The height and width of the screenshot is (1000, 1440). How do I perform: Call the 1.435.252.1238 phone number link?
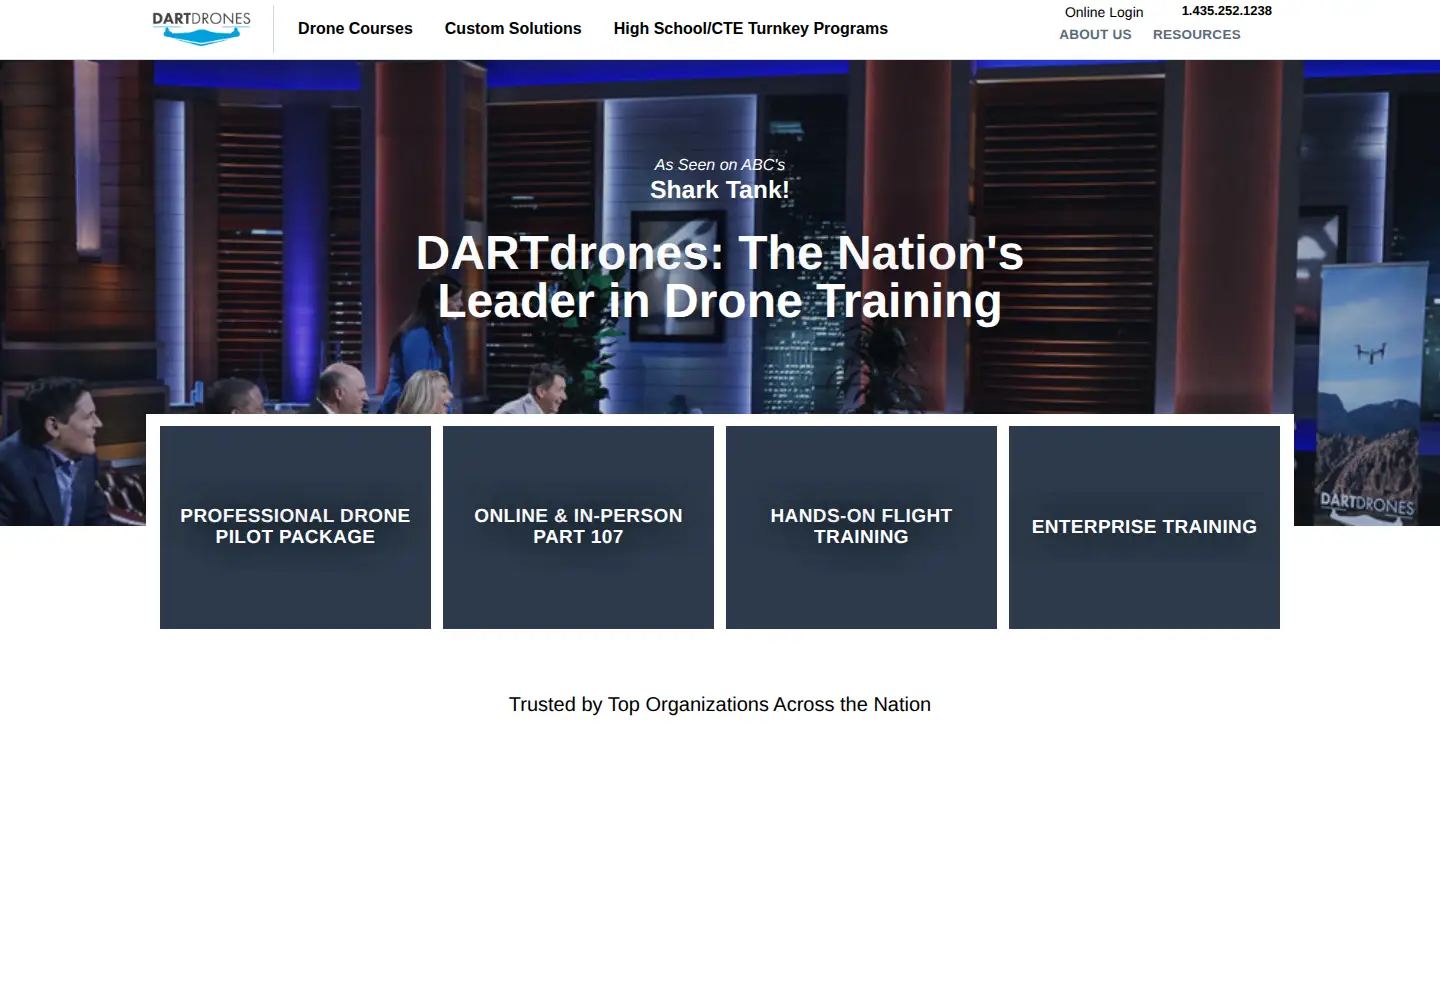pos(1227,11)
